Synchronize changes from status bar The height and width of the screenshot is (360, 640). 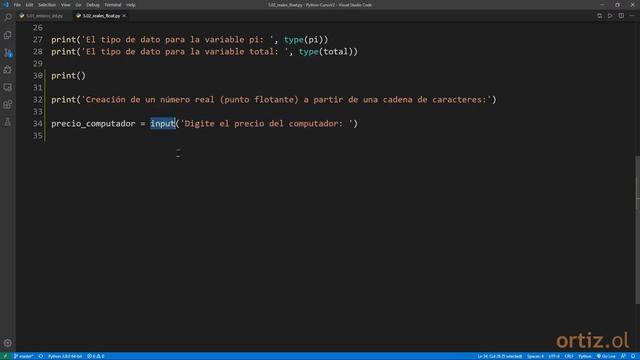(41, 356)
